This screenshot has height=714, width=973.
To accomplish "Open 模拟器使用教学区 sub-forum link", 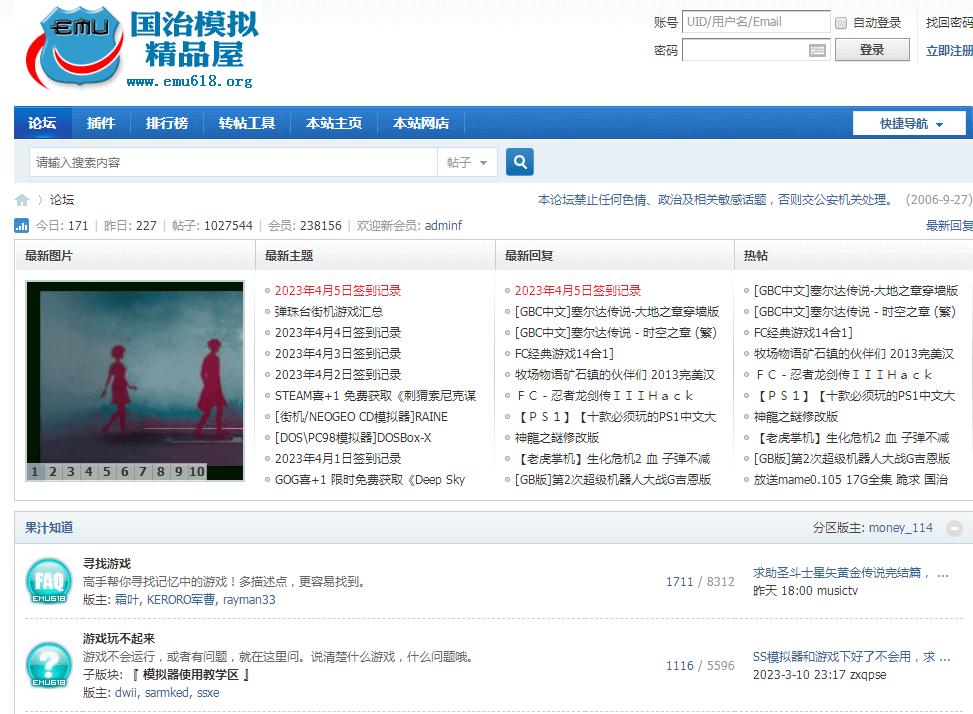I will click(x=191, y=674).
